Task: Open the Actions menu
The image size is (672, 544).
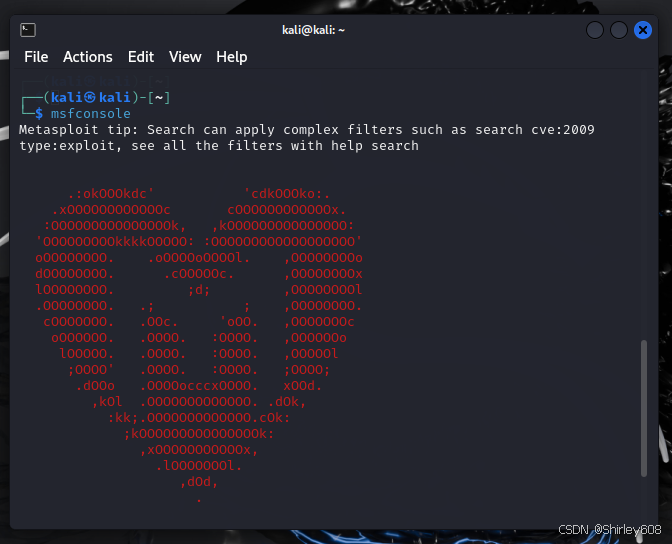Action: [x=87, y=57]
